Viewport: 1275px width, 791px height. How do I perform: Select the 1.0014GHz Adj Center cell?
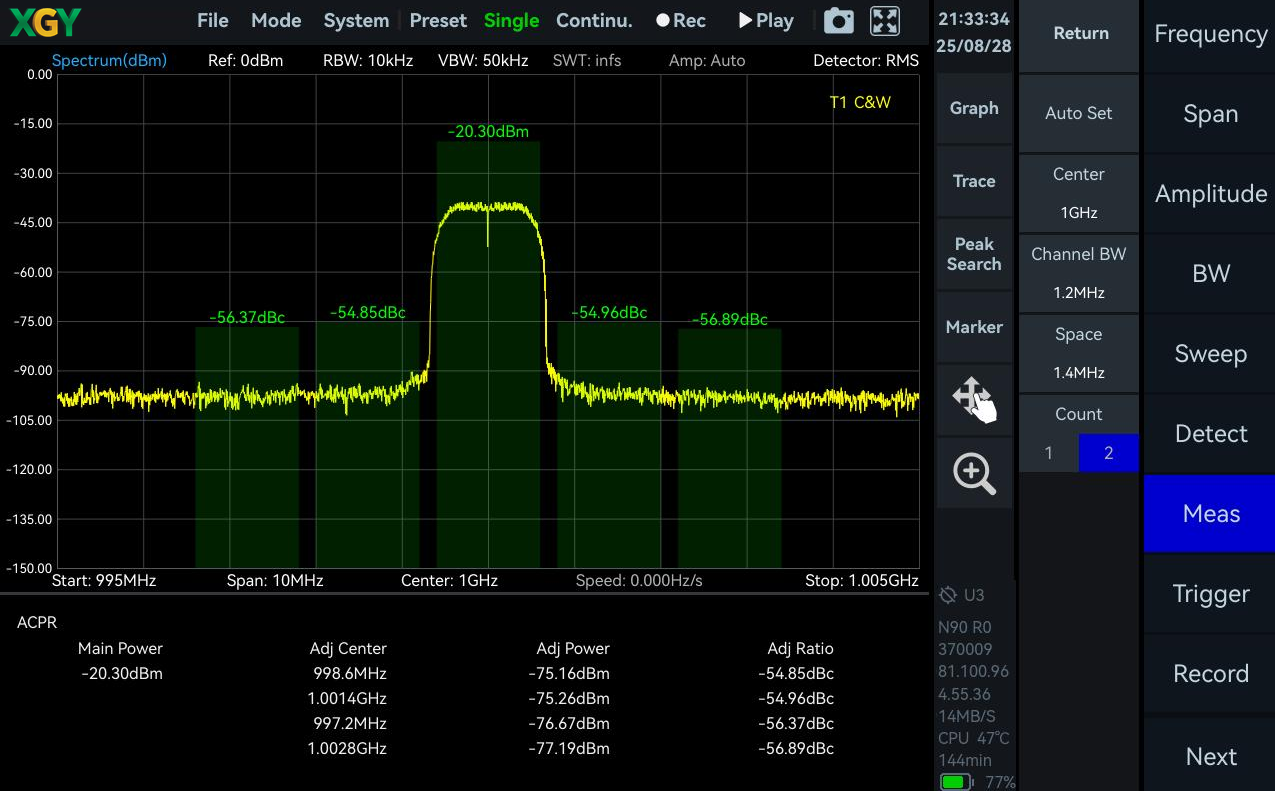(x=347, y=698)
